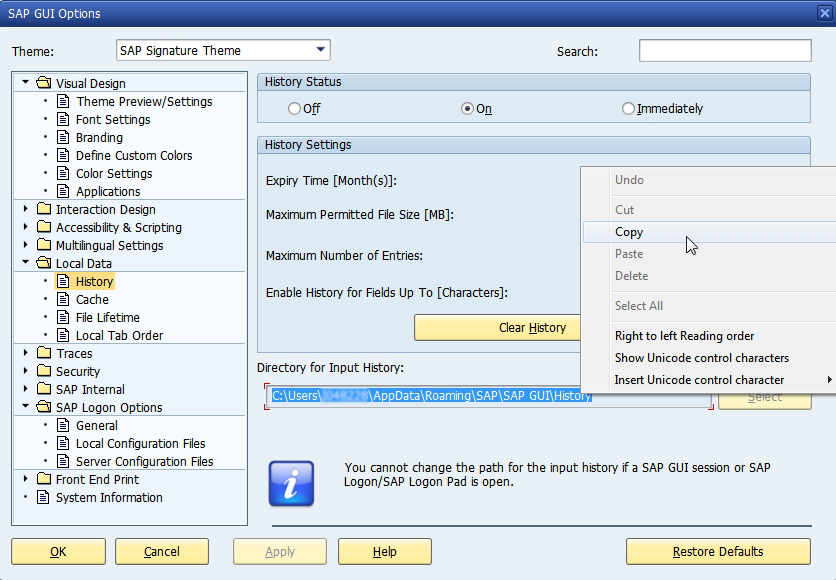Select the System Information tree label

[x=109, y=497]
